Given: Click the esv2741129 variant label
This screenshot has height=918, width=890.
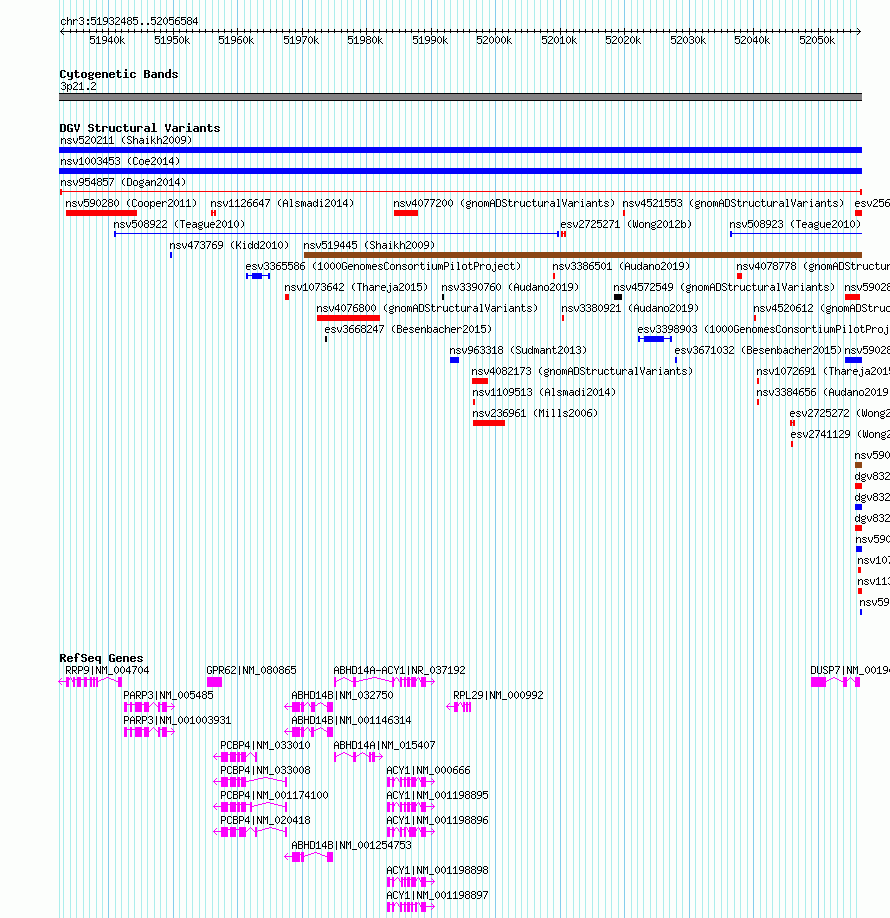Looking at the screenshot, I should (840, 436).
